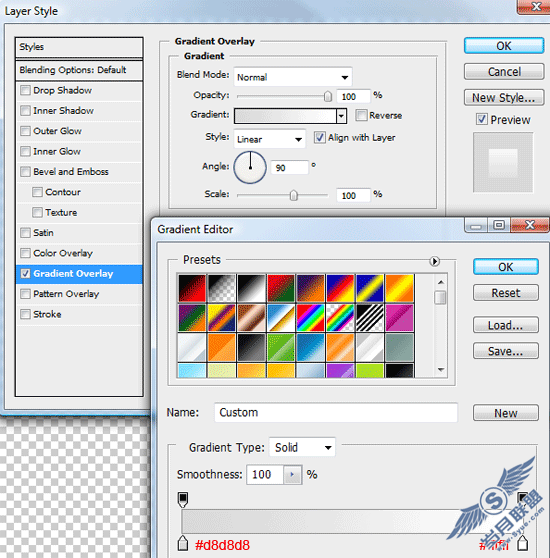Click the left opacity stop above gradient bar

point(183,500)
